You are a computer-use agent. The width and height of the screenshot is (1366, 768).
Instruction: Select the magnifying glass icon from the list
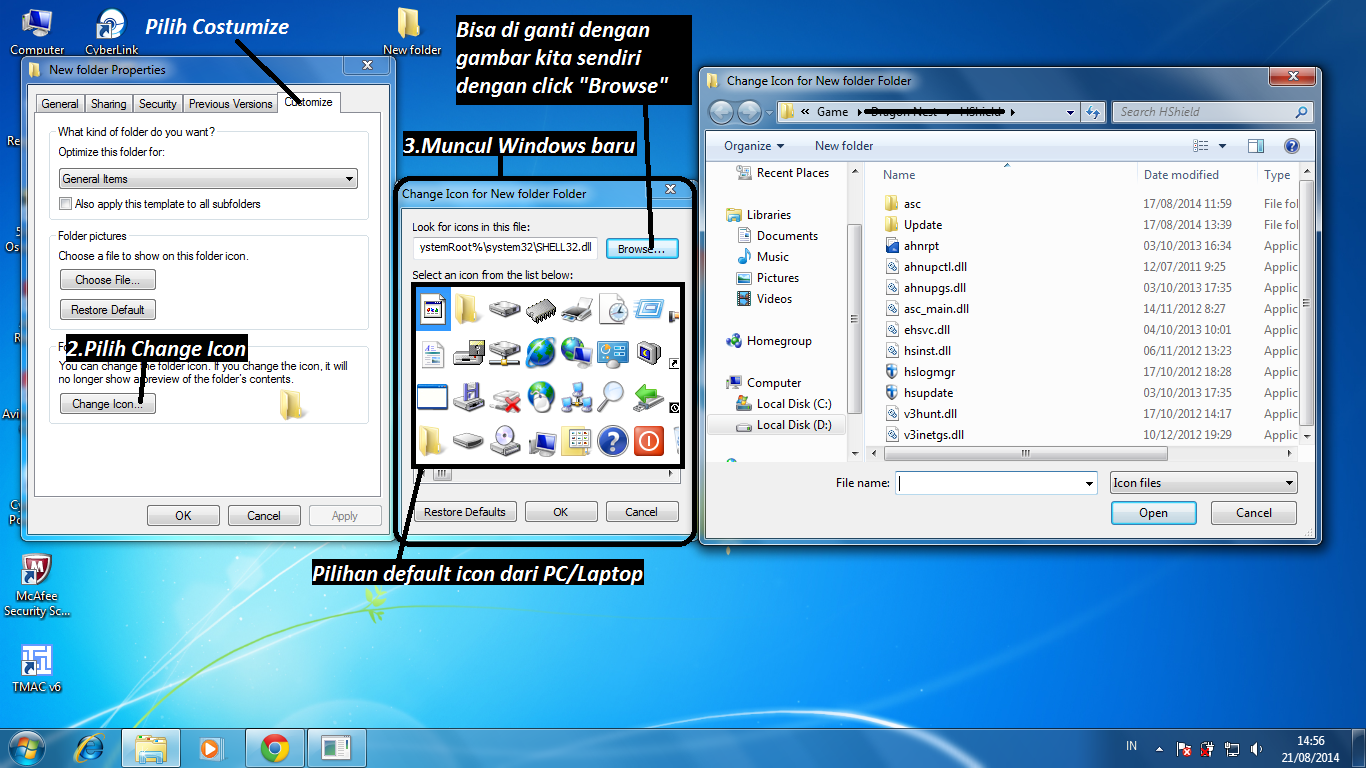pyautogui.click(x=611, y=396)
